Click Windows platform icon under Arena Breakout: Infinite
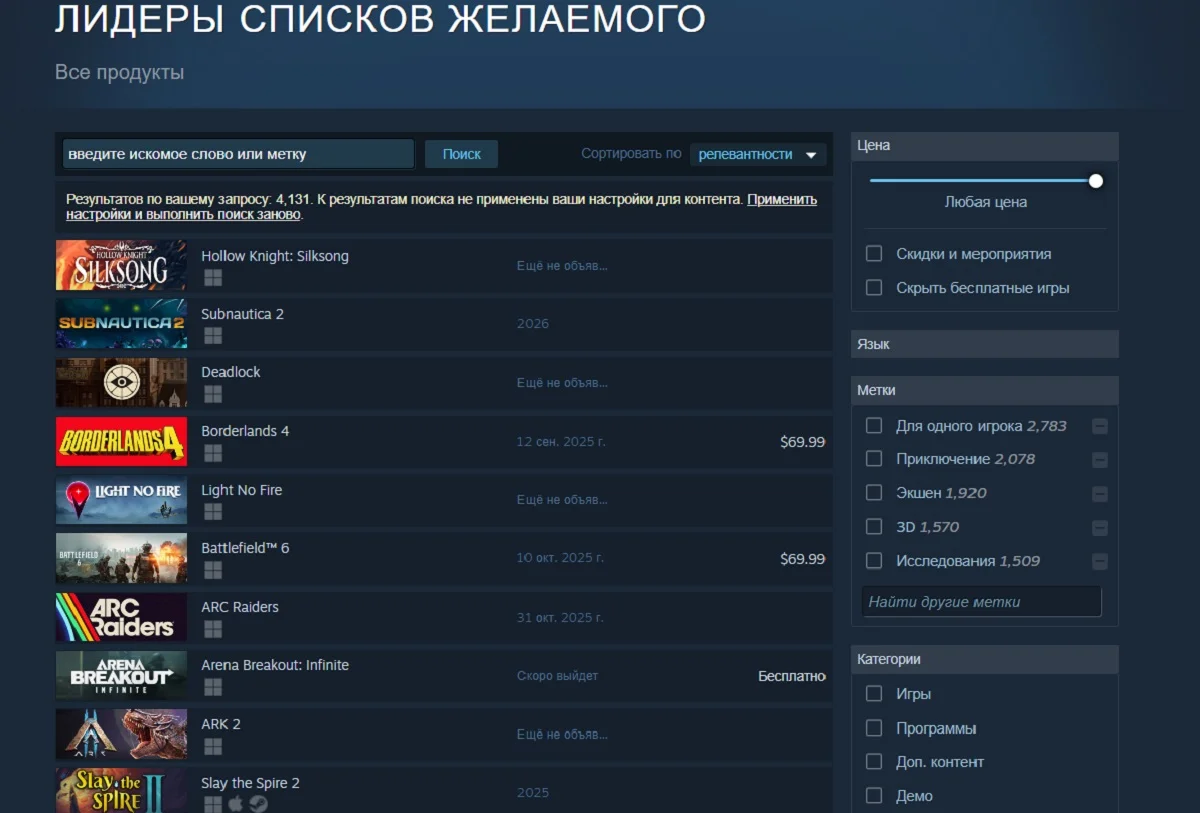This screenshot has width=1200, height=813. point(212,687)
